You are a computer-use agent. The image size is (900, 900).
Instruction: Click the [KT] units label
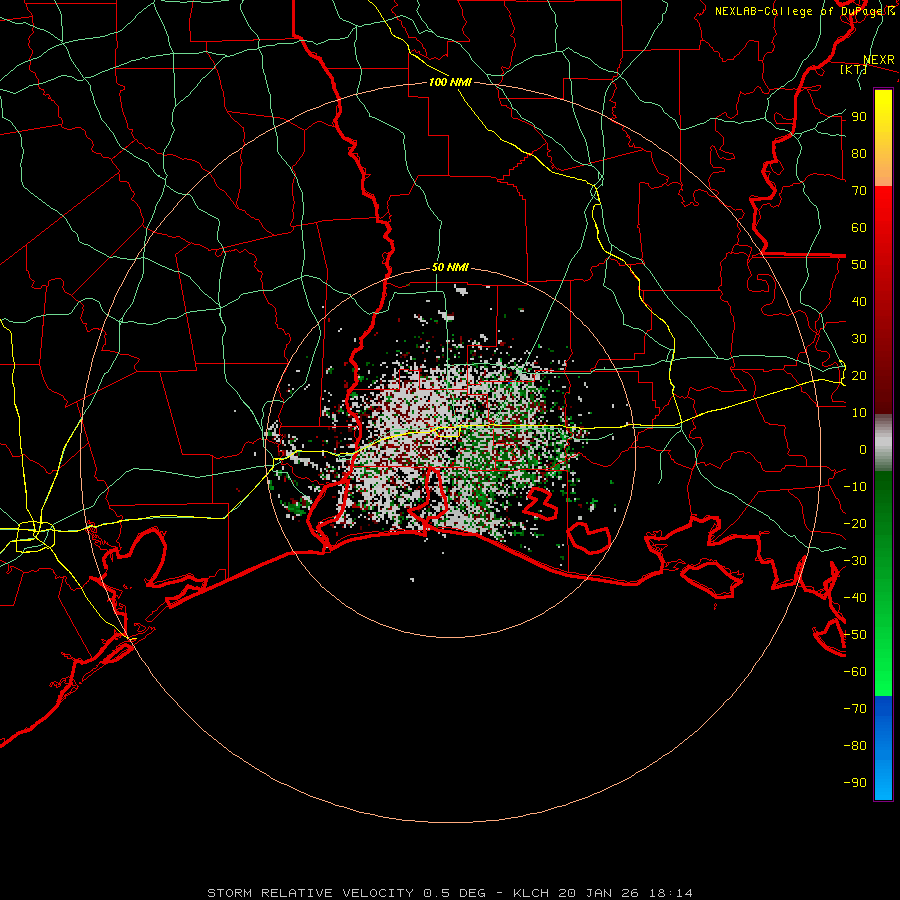coord(853,70)
